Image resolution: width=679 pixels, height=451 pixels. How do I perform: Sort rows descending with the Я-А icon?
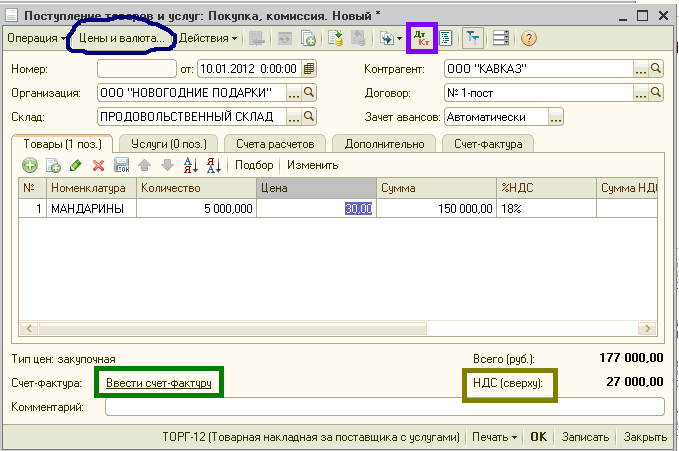tap(214, 165)
